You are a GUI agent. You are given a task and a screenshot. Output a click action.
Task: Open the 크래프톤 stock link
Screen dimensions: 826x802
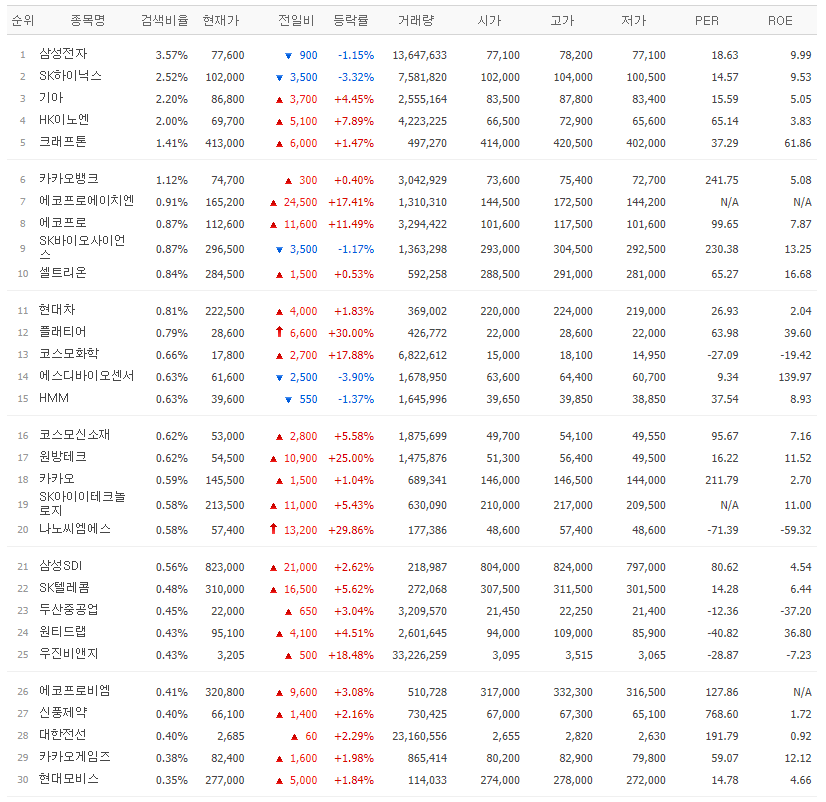click(63, 142)
